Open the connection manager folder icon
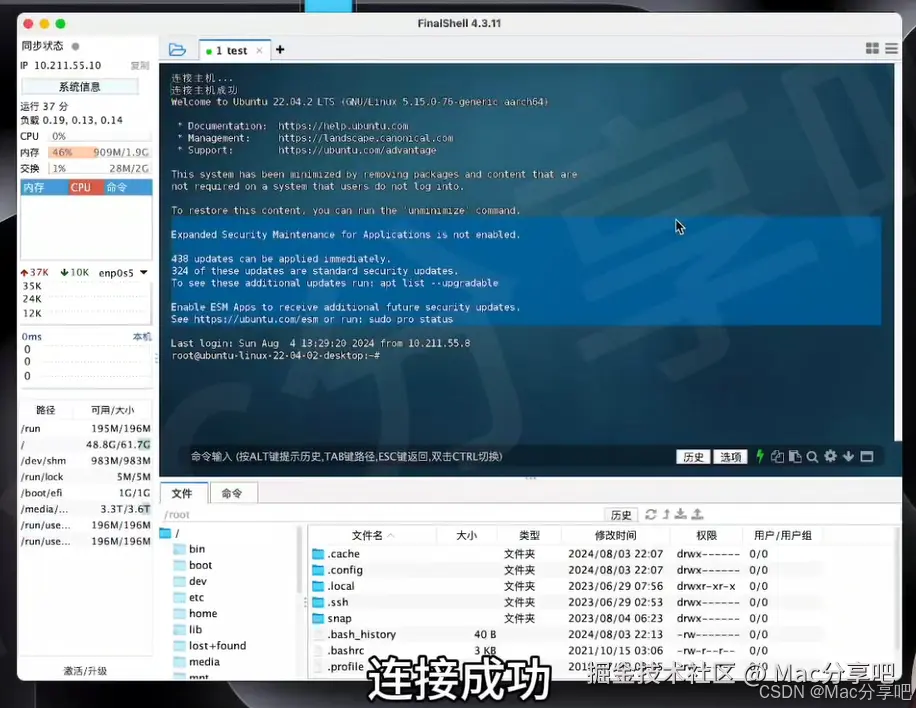 click(177, 50)
